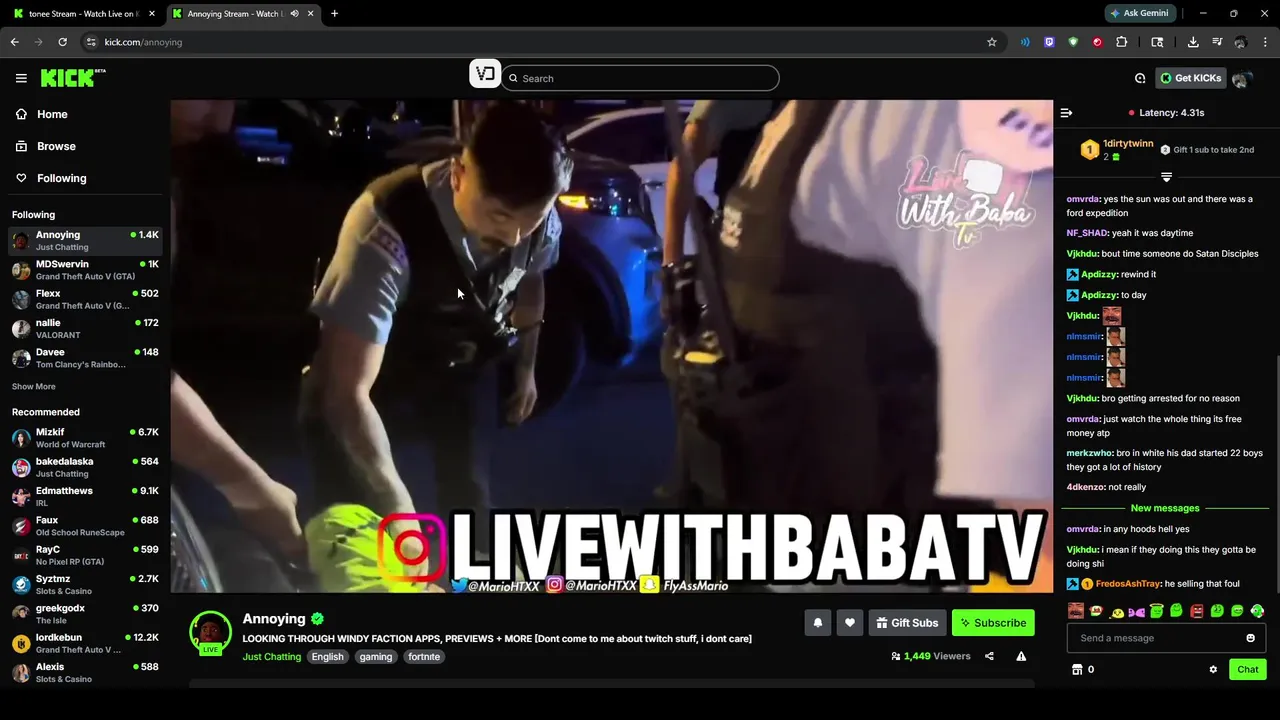This screenshot has width=1280, height=720.
Task: Reload the page
Action: click(62, 42)
